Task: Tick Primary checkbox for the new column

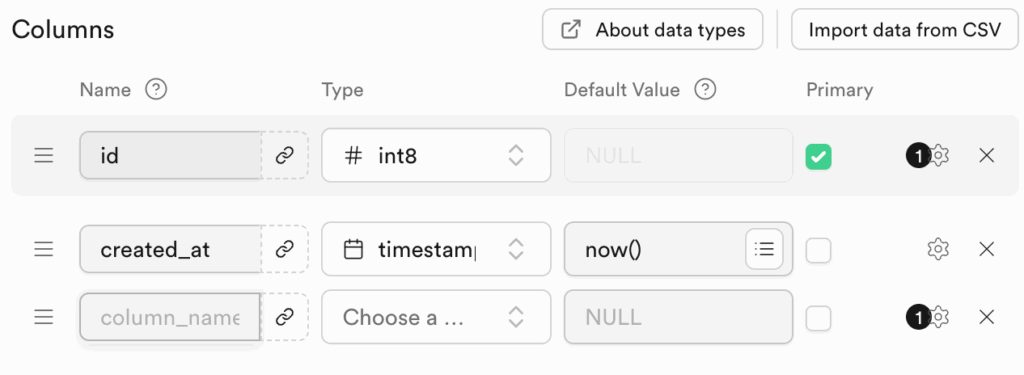Action: pyautogui.click(x=818, y=319)
